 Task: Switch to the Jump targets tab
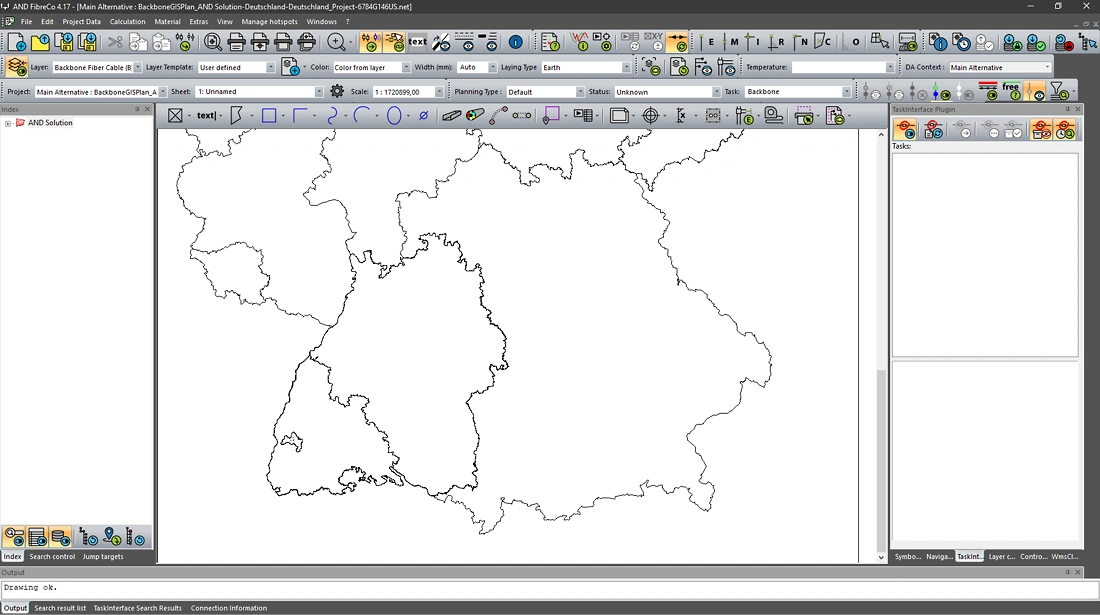tap(102, 557)
